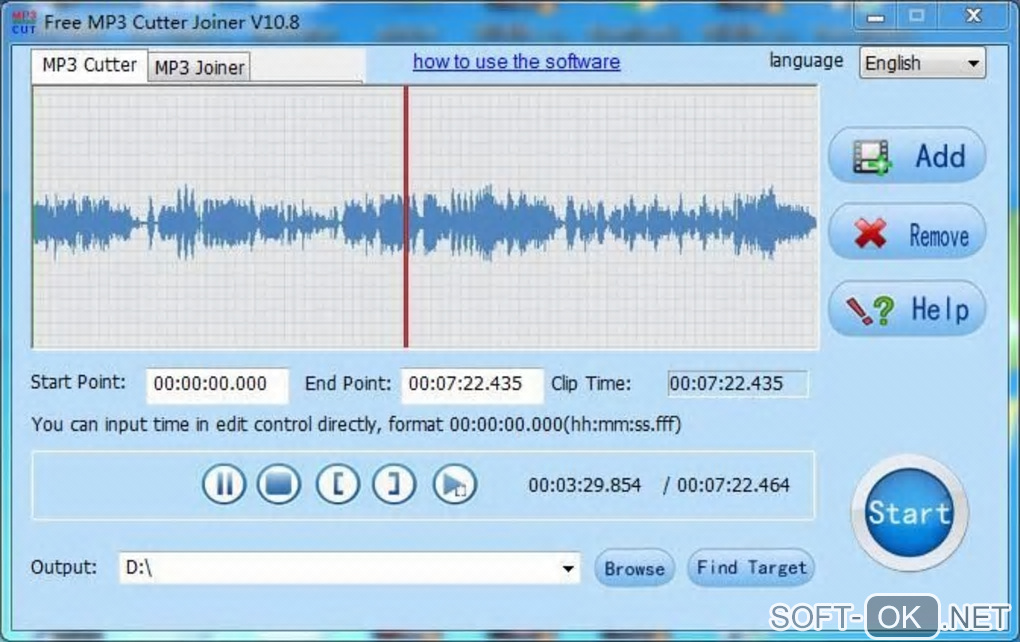Screen dimensions: 1020x642
Task: Select the MP3 Cutter tab
Action: coord(90,65)
